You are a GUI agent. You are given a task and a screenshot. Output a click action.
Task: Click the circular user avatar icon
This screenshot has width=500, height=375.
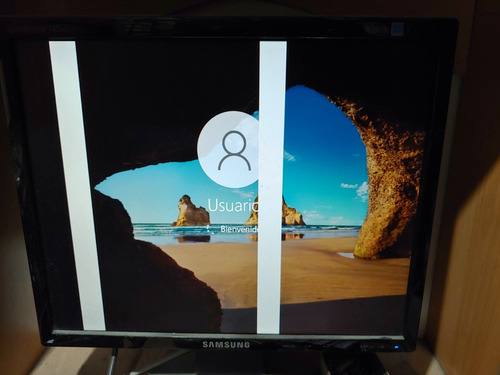[229, 149]
